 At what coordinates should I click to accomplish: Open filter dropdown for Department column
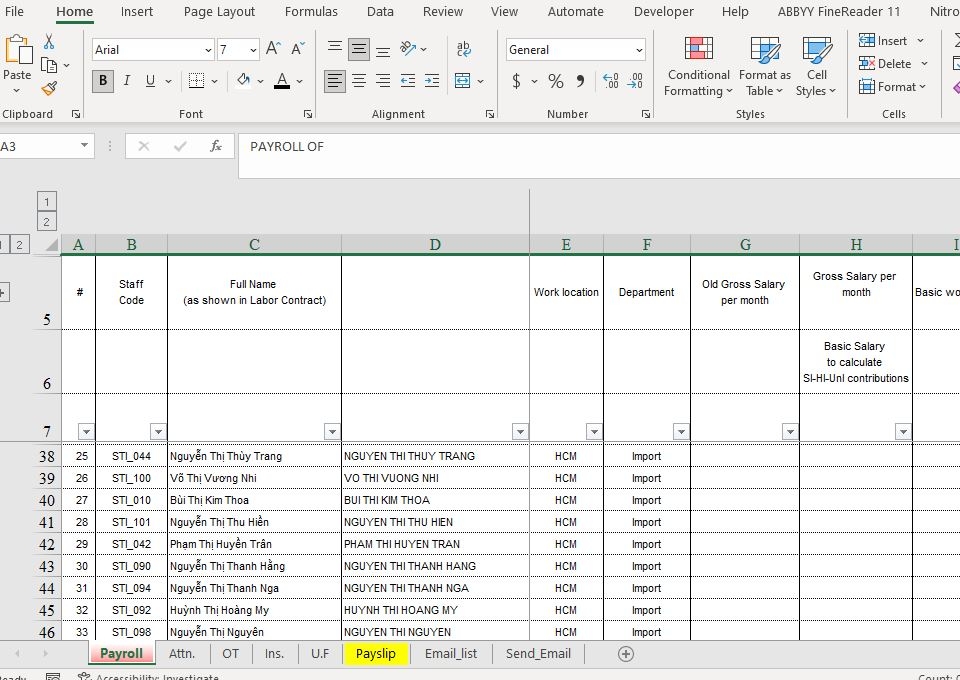click(681, 432)
